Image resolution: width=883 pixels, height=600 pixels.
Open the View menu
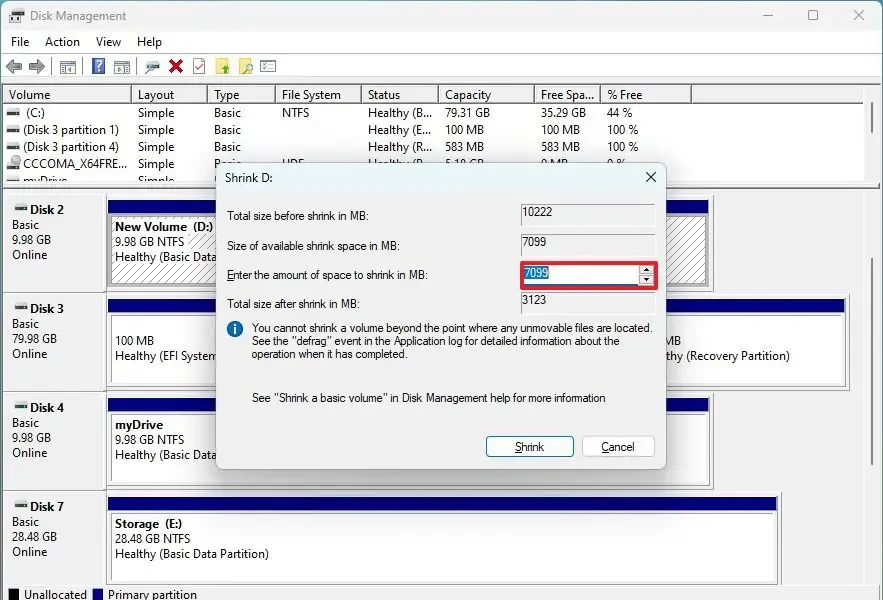pos(108,42)
